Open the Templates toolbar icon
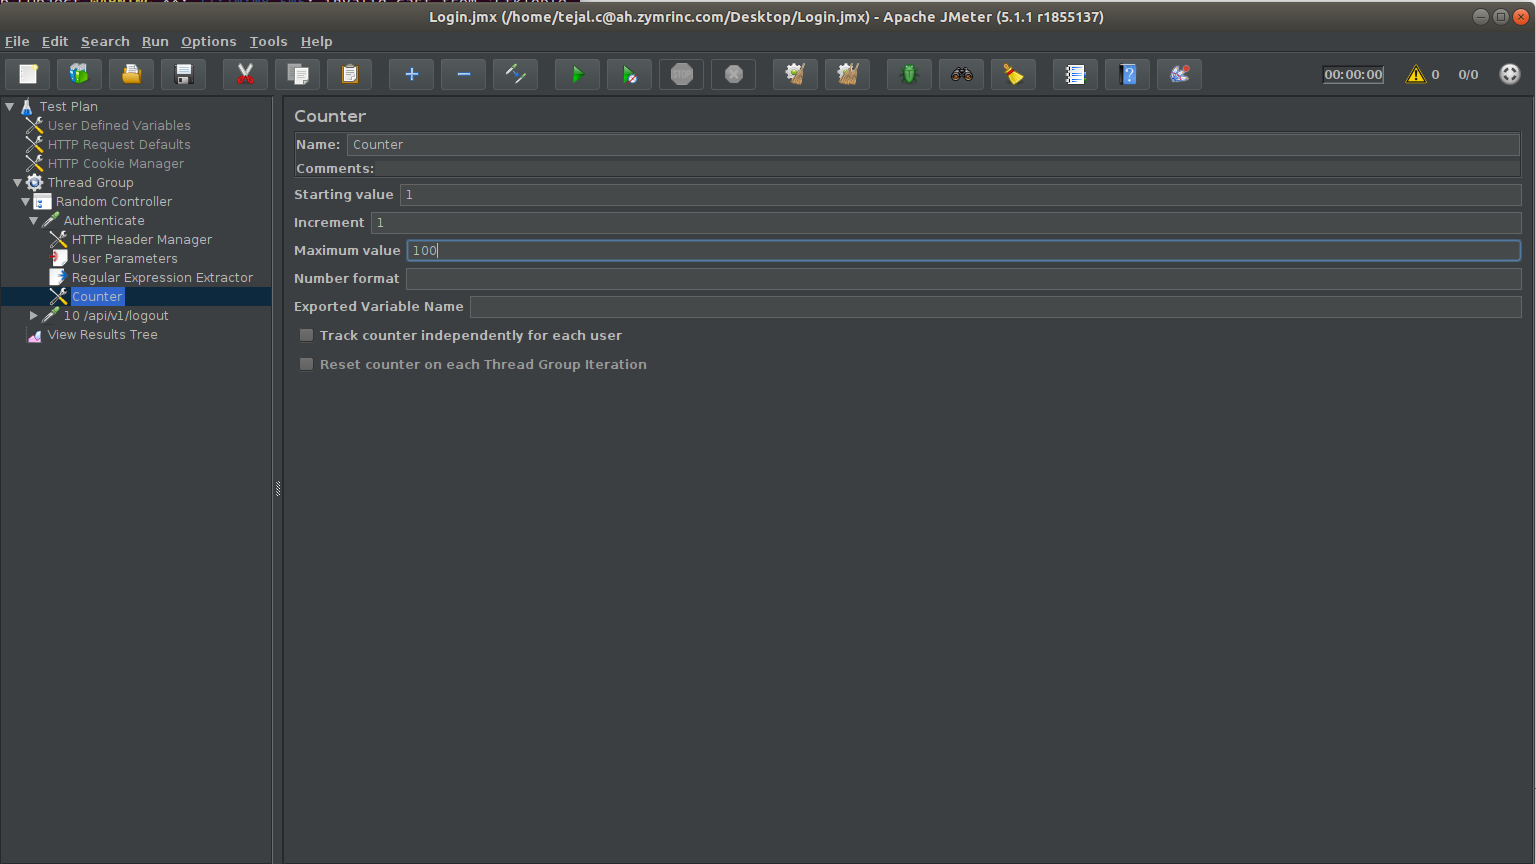This screenshot has width=1536, height=864. (79, 74)
